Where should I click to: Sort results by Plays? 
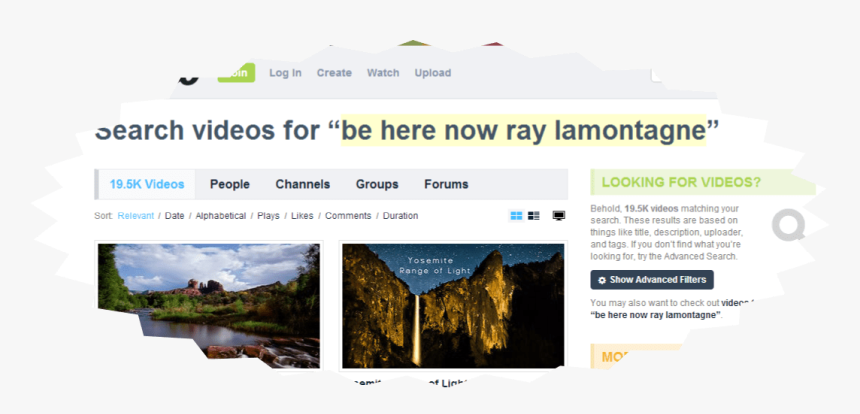[268, 216]
